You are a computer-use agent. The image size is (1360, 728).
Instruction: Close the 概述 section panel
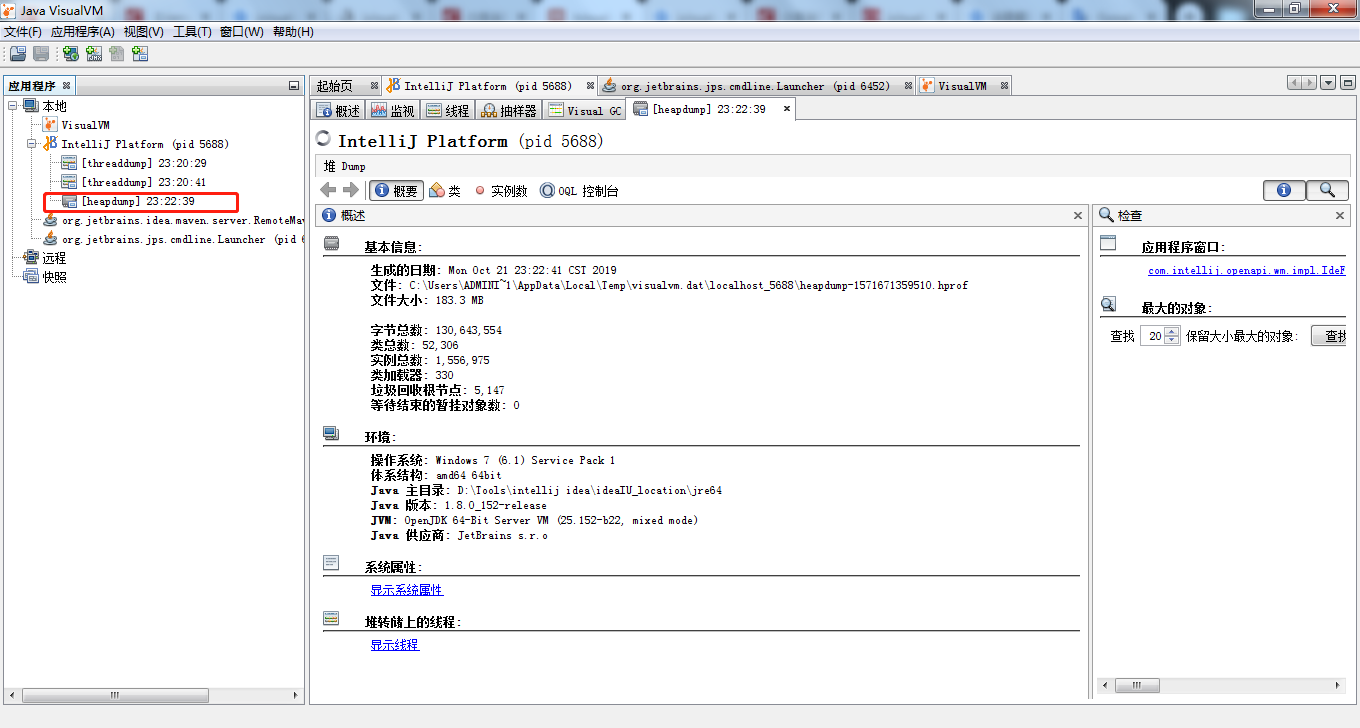tap(1078, 215)
